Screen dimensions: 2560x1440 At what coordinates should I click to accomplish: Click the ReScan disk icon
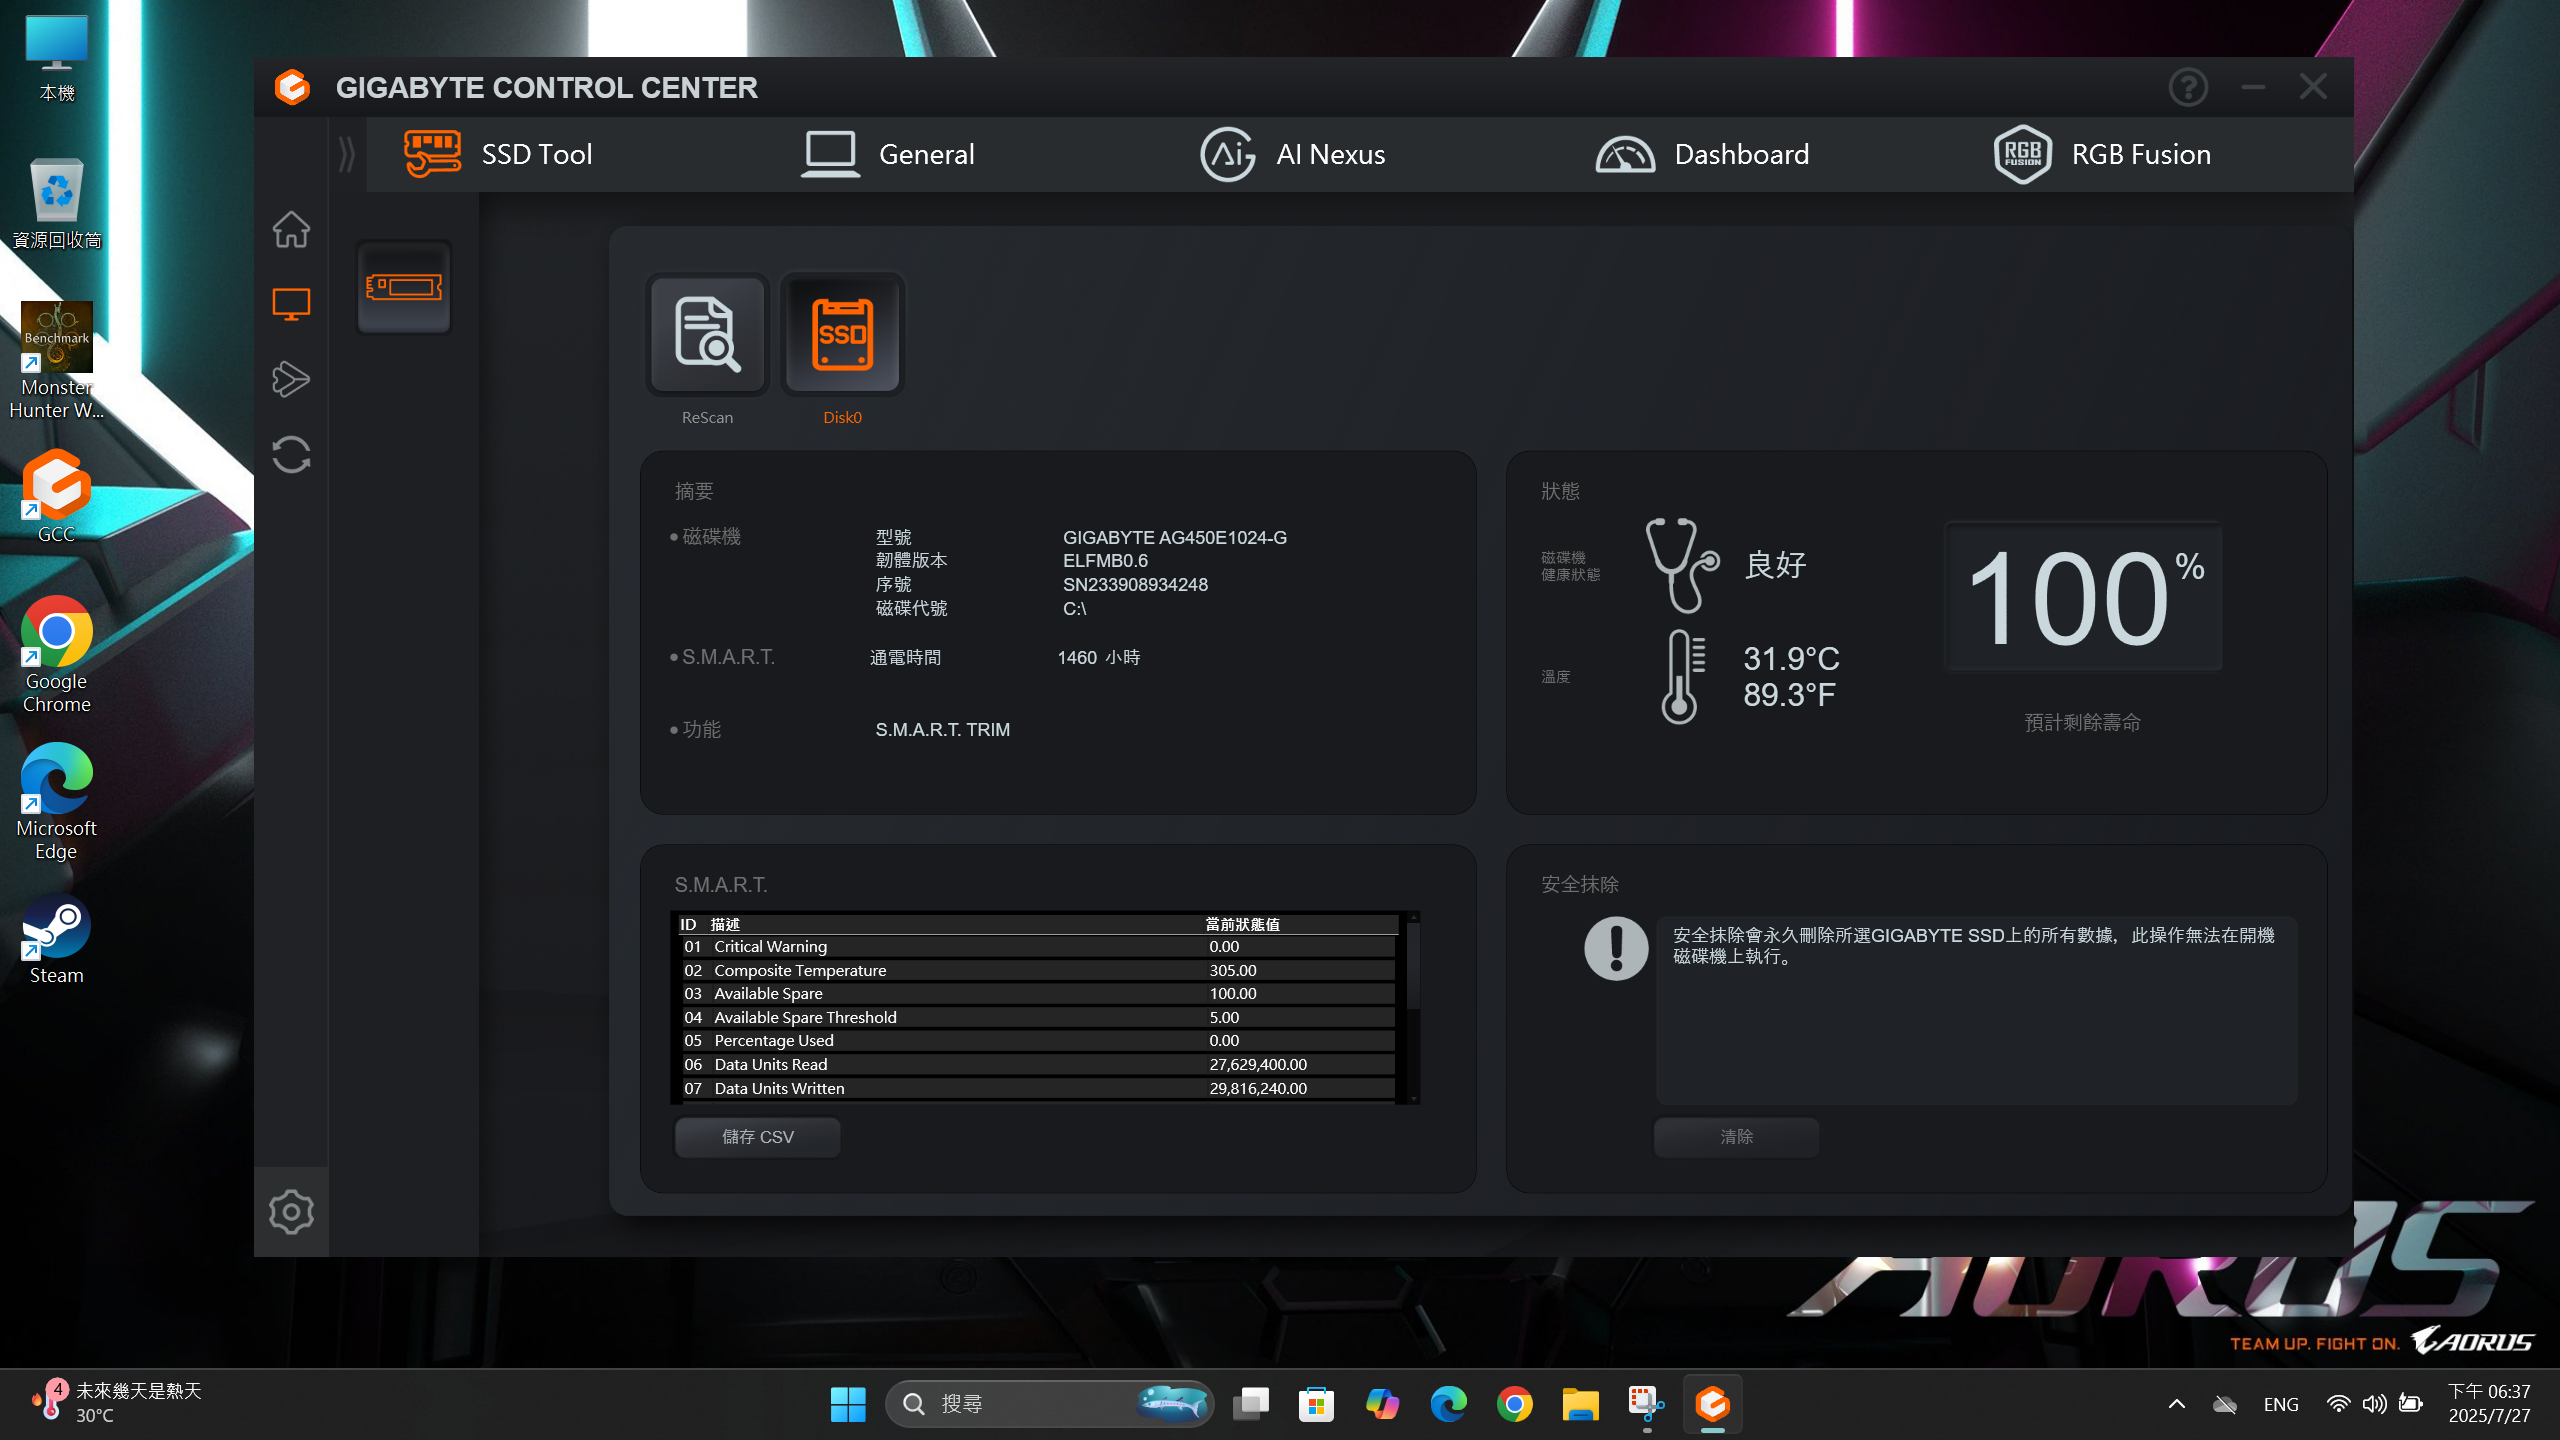pos(707,335)
